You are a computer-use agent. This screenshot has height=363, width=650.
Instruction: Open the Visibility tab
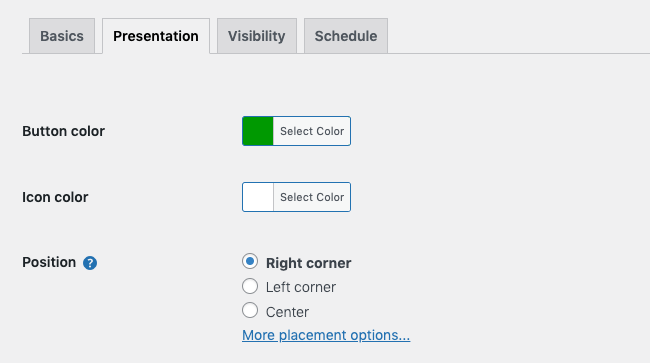[257, 36]
